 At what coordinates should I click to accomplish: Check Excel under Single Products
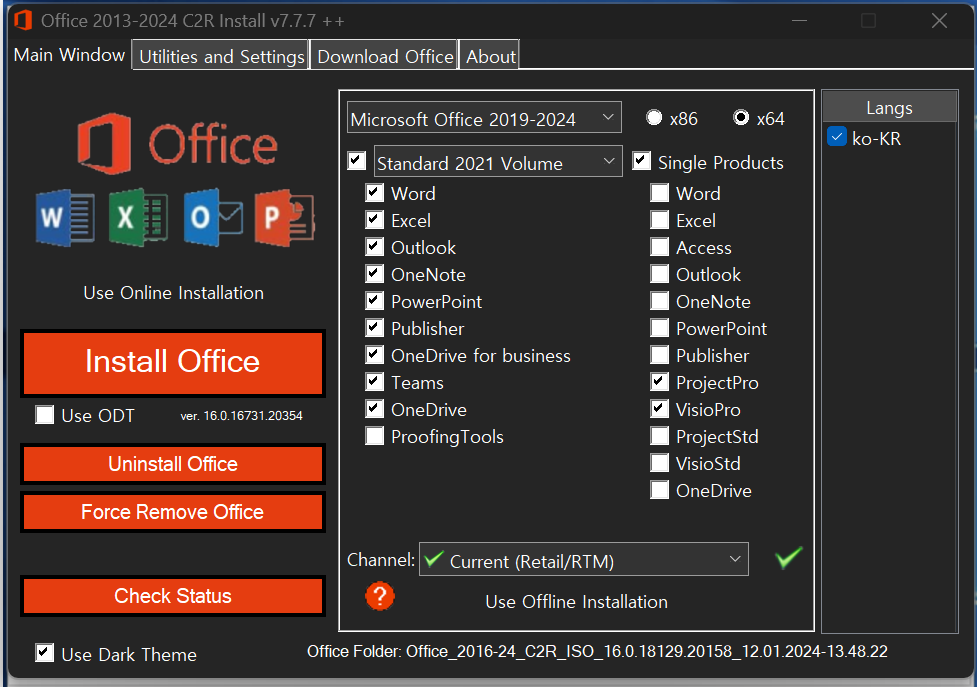[x=660, y=220]
